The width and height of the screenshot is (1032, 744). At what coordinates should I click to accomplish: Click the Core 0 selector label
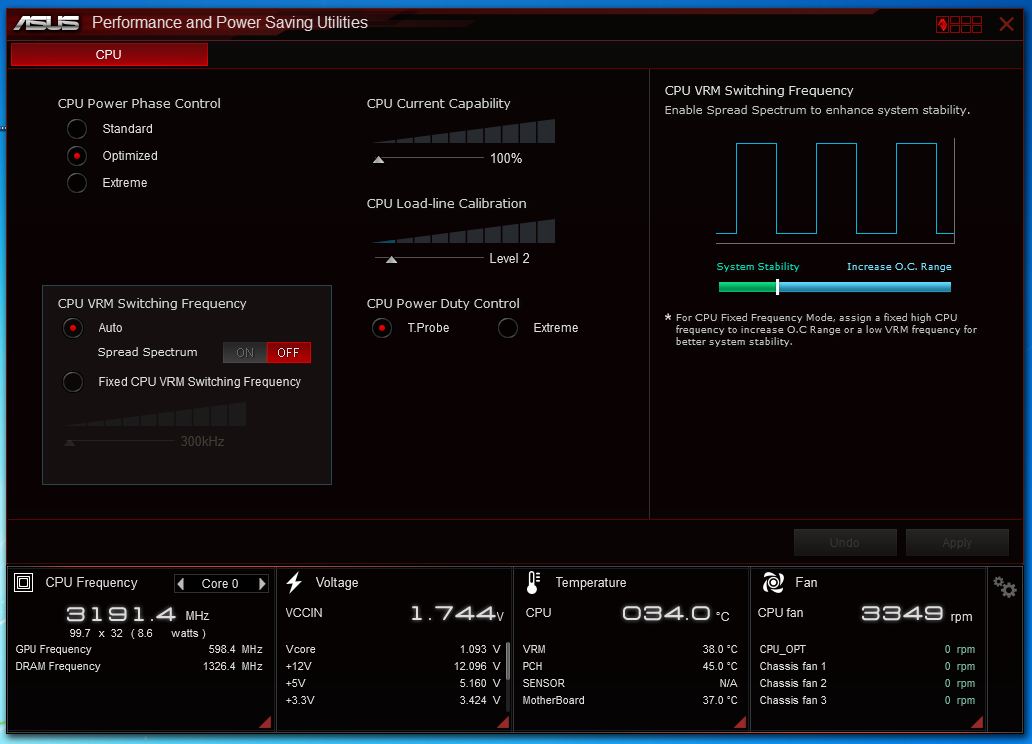[x=220, y=583]
